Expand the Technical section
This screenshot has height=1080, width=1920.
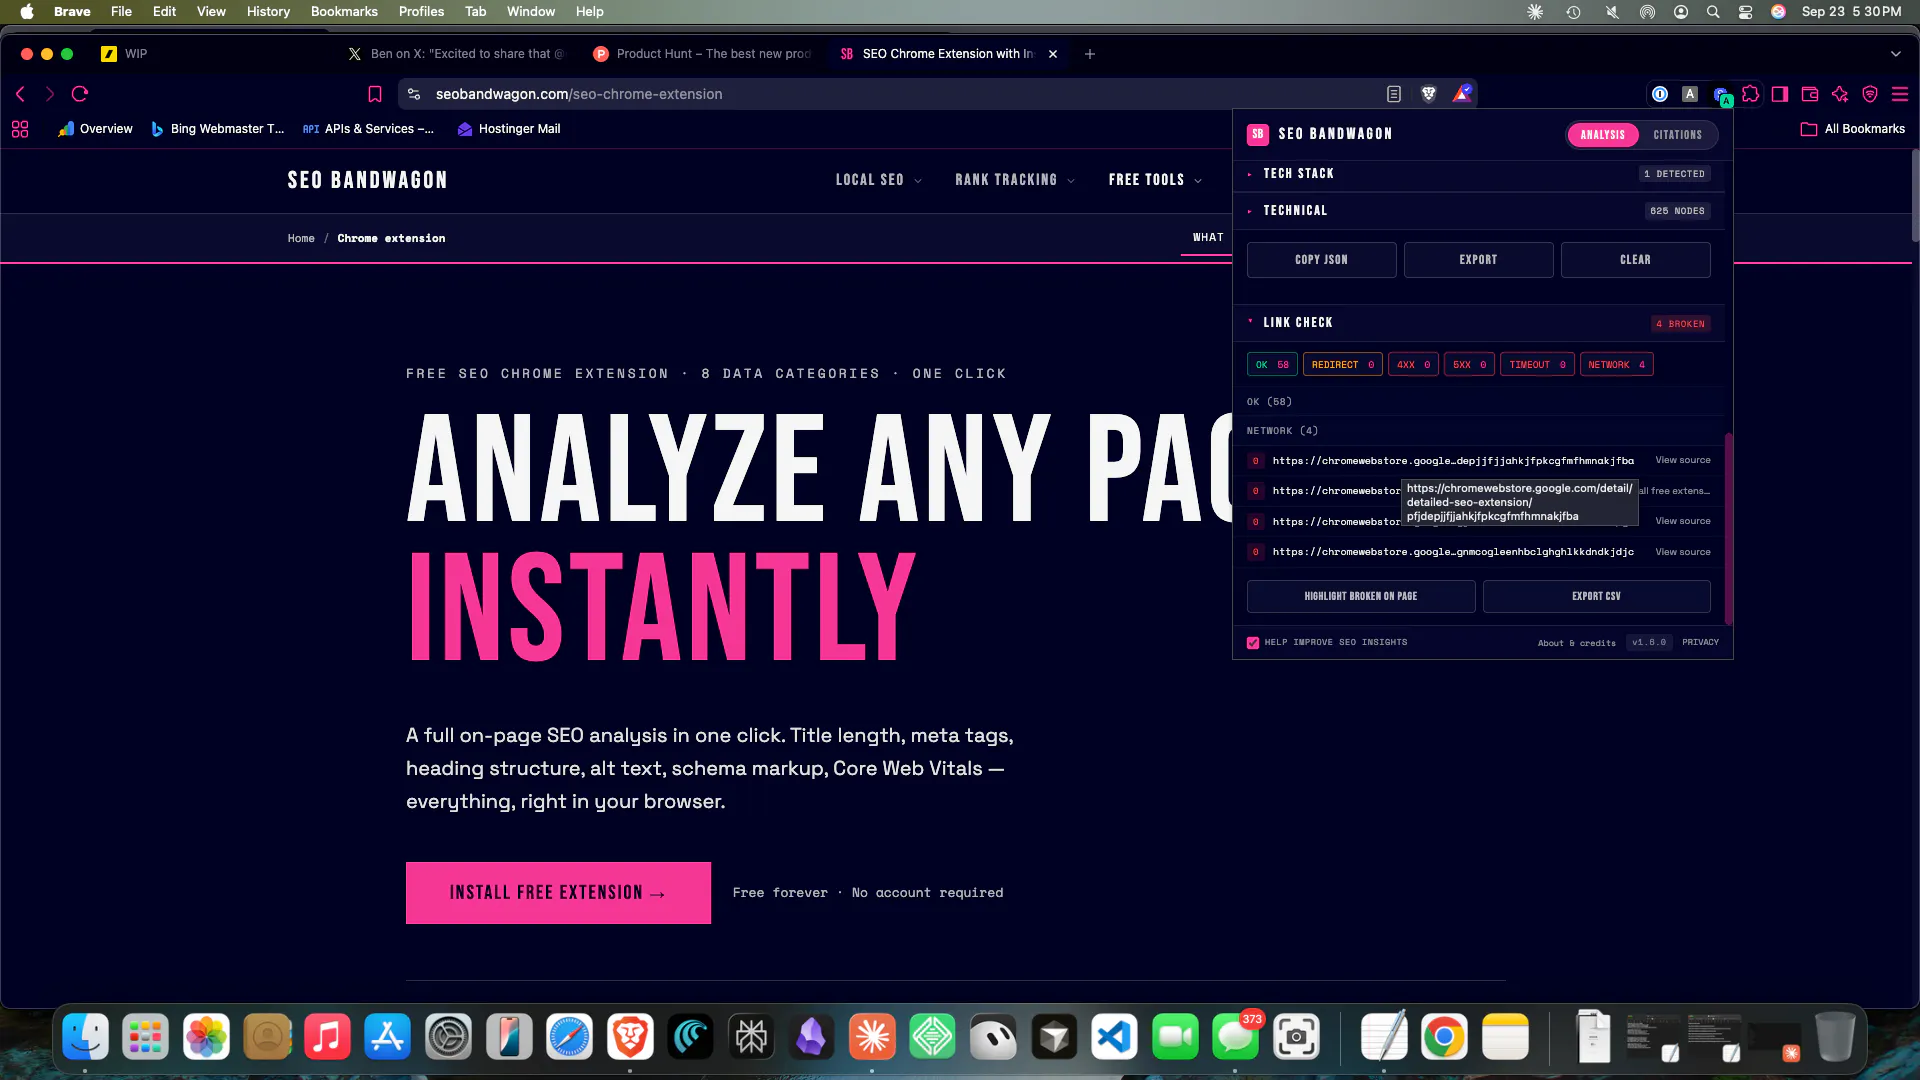click(1479, 211)
